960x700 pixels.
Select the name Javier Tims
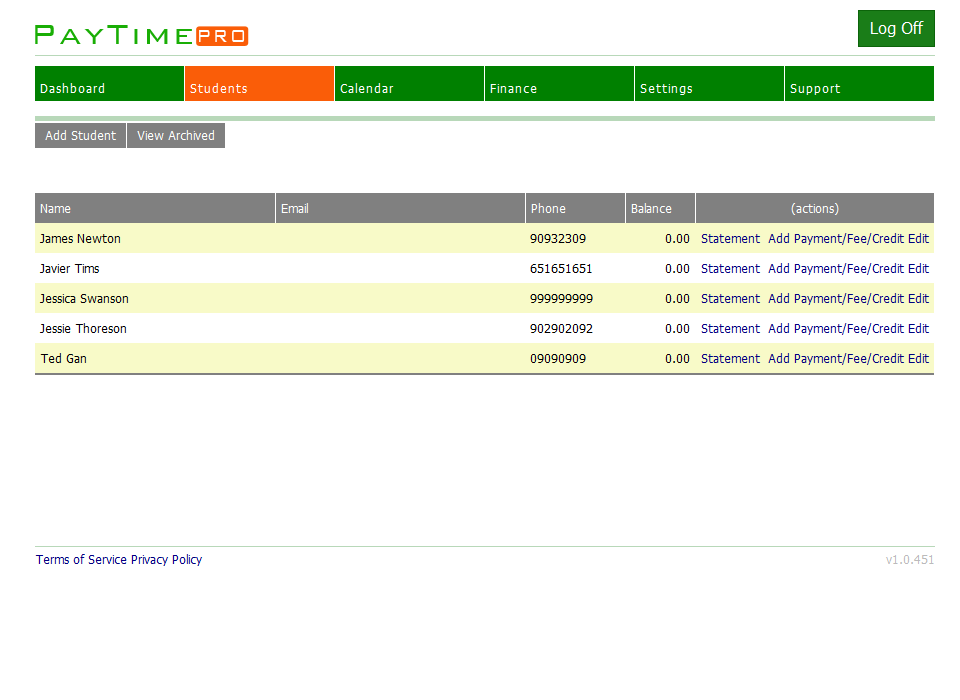click(69, 269)
